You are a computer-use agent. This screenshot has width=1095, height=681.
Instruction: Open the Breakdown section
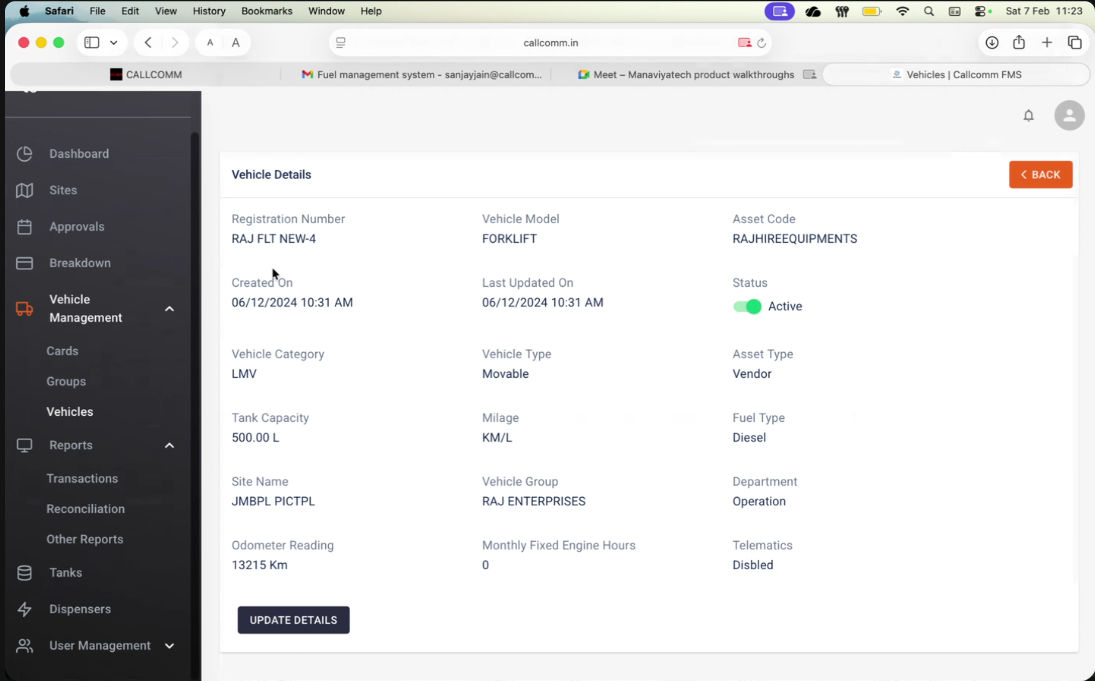coord(80,263)
